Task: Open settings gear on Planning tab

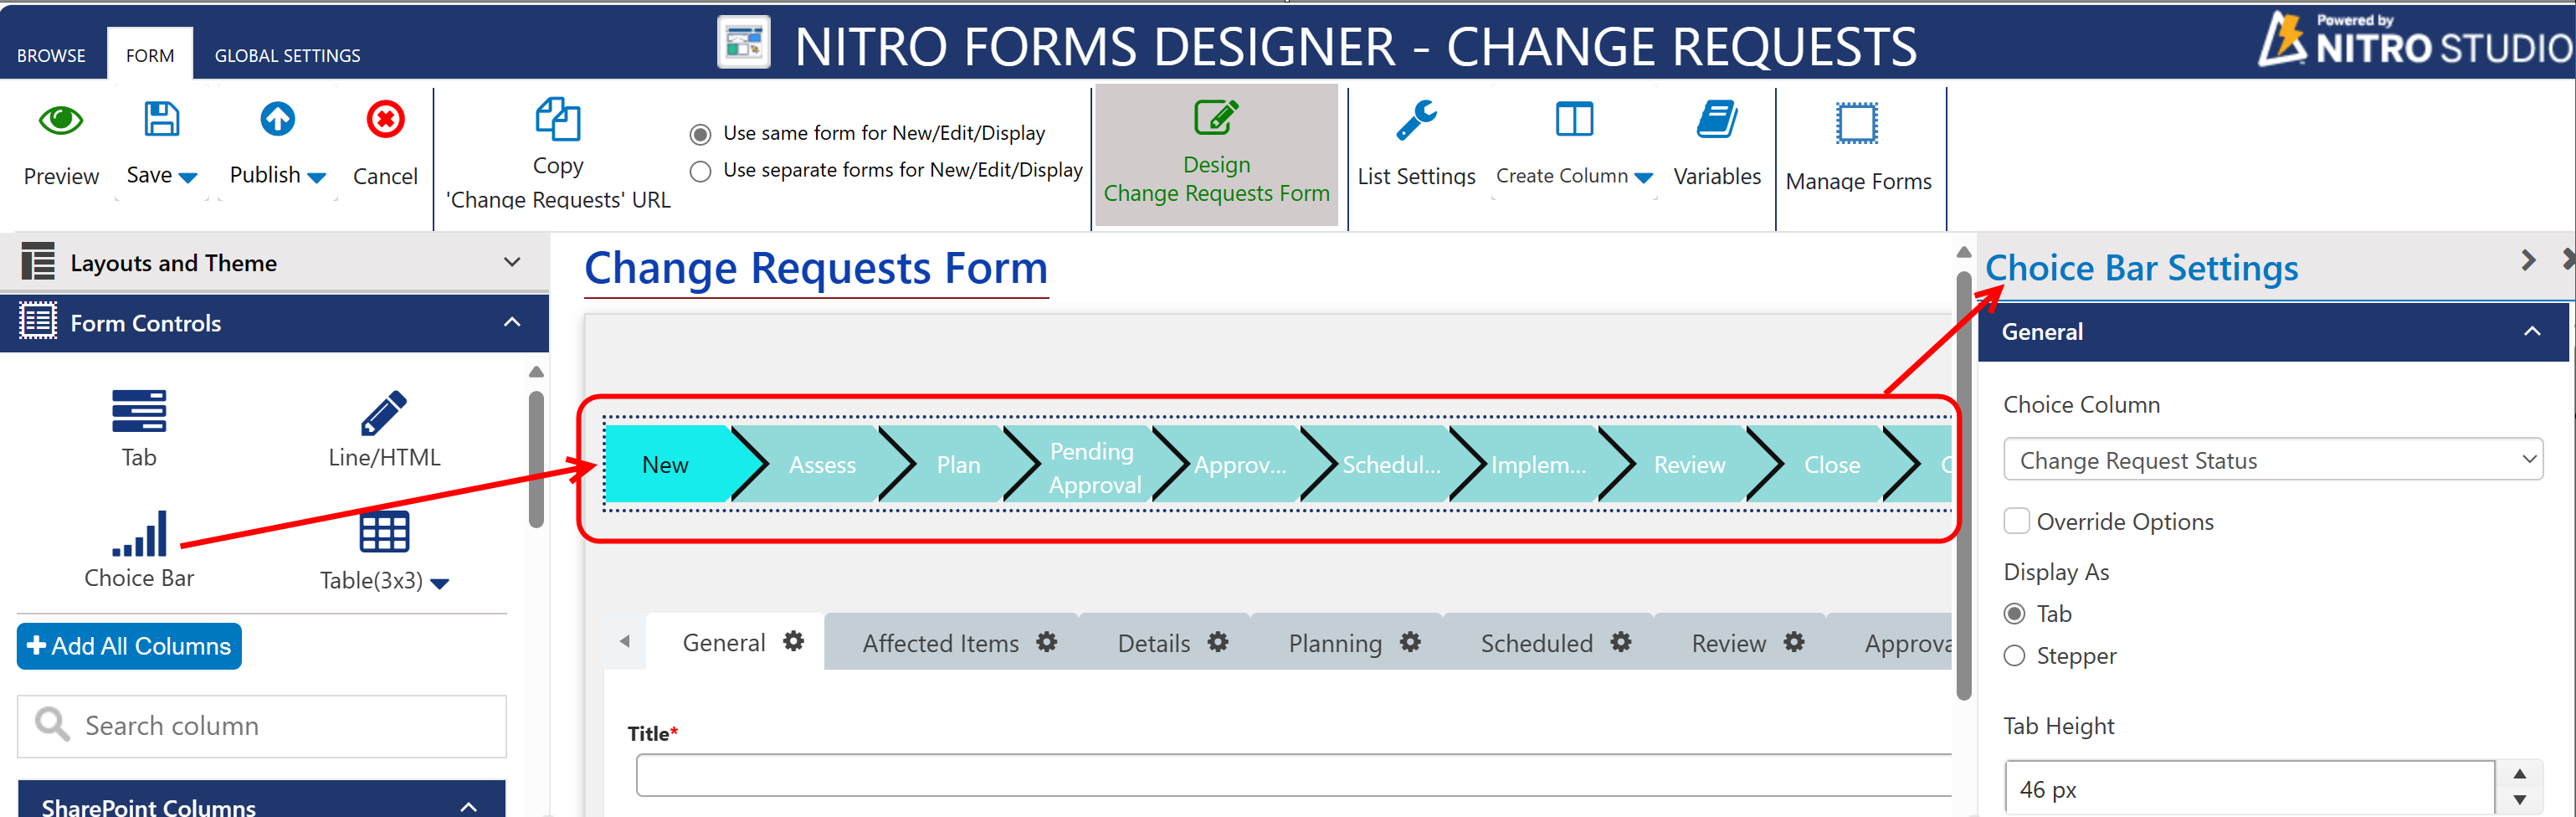Action: pyautogui.click(x=1410, y=642)
